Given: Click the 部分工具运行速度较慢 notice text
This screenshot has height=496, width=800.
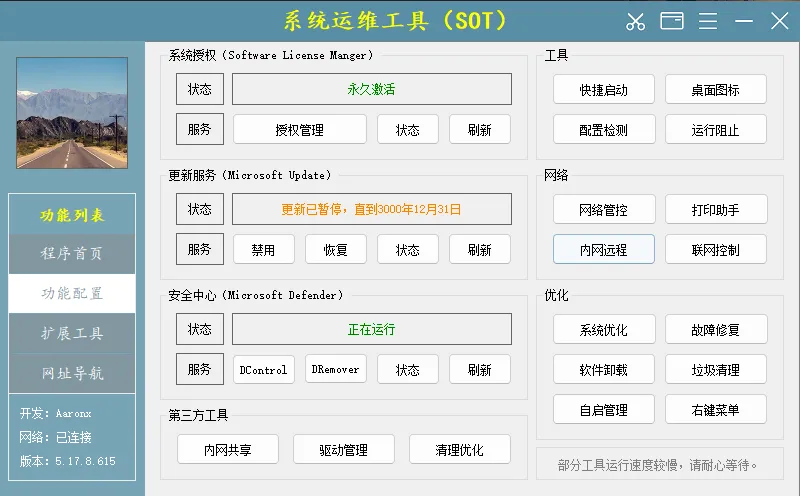Looking at the screenshot, I should [657, 465].
